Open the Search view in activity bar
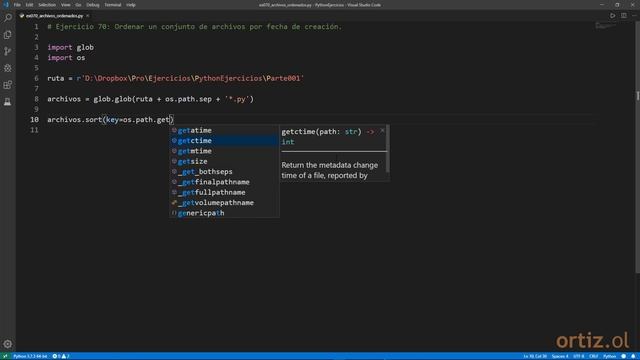The width and height of the screenshot is (640, 360). (8, 18)
